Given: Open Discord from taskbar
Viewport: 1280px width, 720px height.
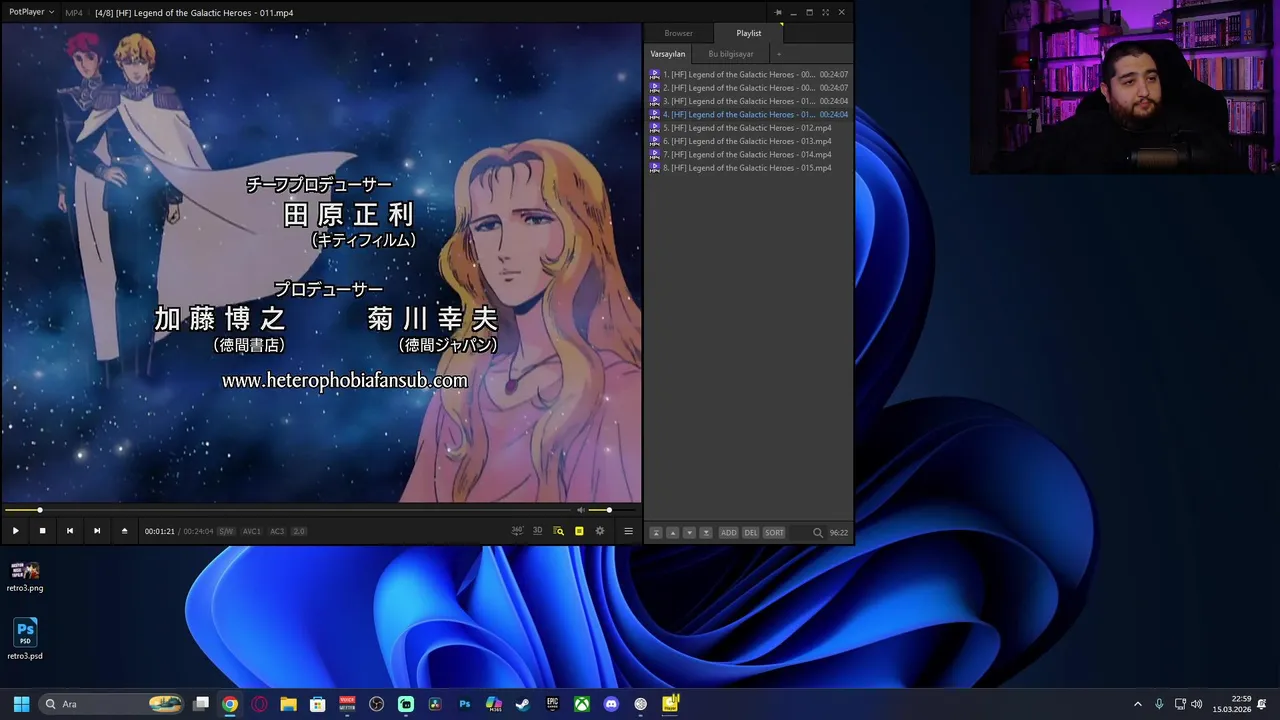Looking at the screenshot, I should (x=611, y=704).
